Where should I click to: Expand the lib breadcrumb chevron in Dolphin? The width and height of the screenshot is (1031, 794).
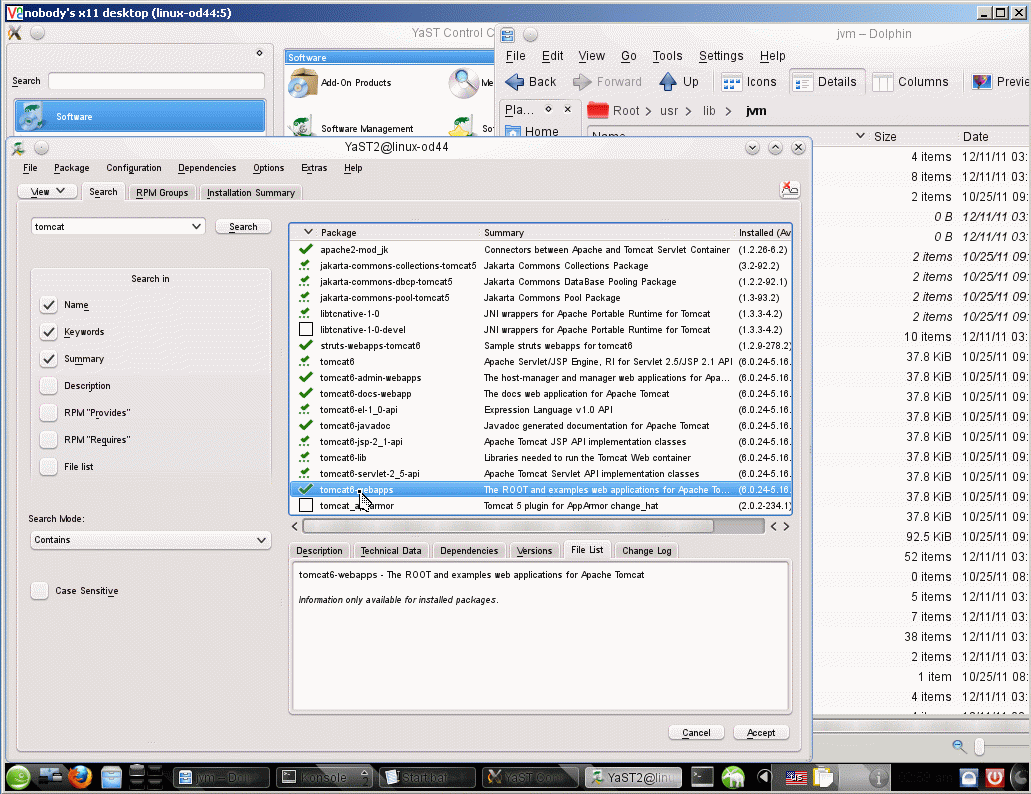(728, 111)
